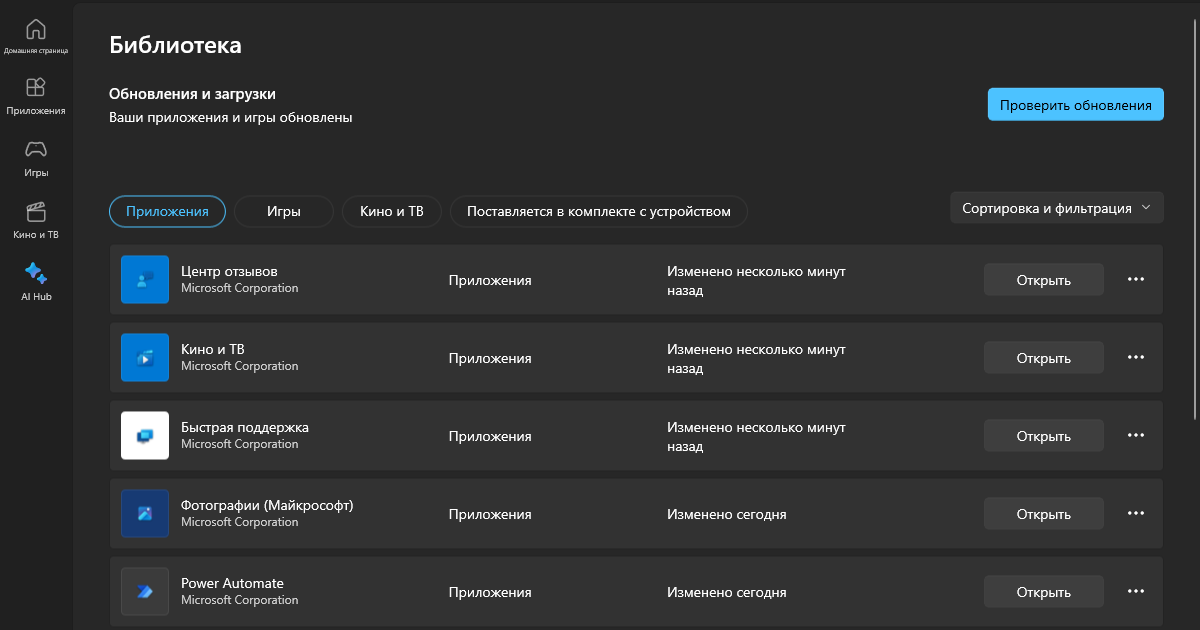Open the Приложения sidebar section
This screenshot has width=1200, height=630.
34,96
